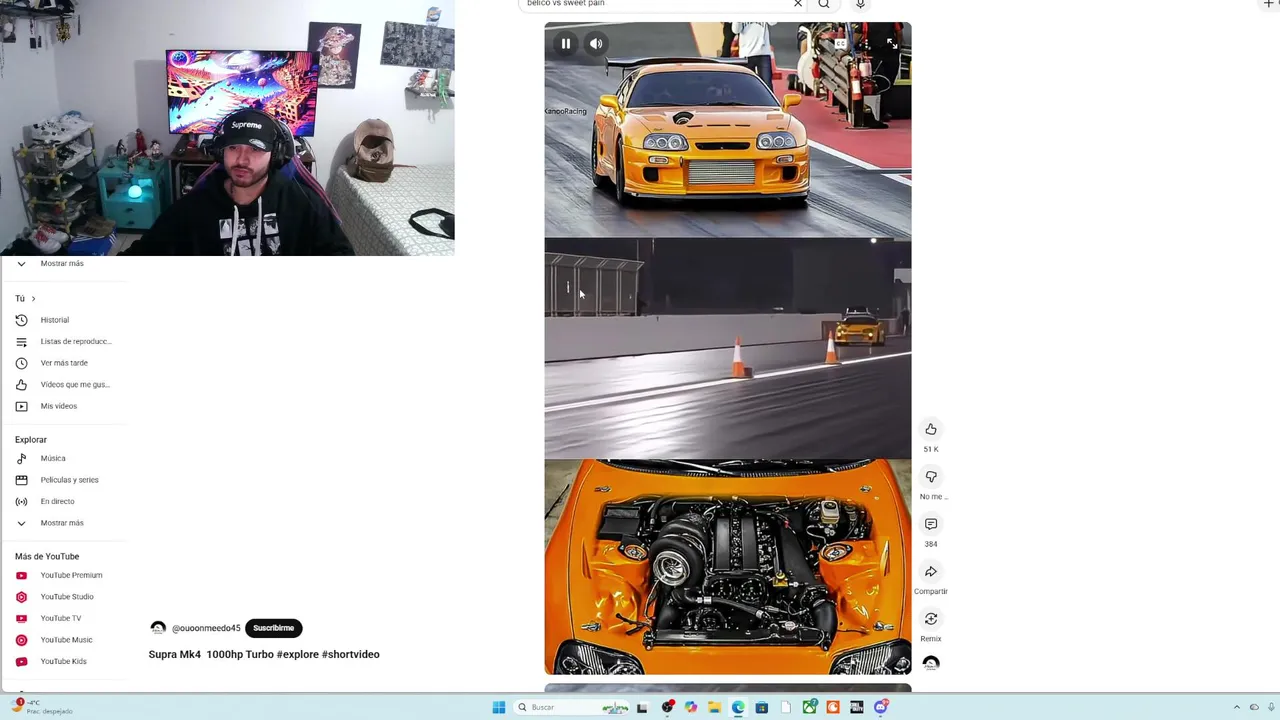The height and width of the screenshot is (720, 1280).
Task: Open the Windows Start menu
Action: (x=499, y=707)
